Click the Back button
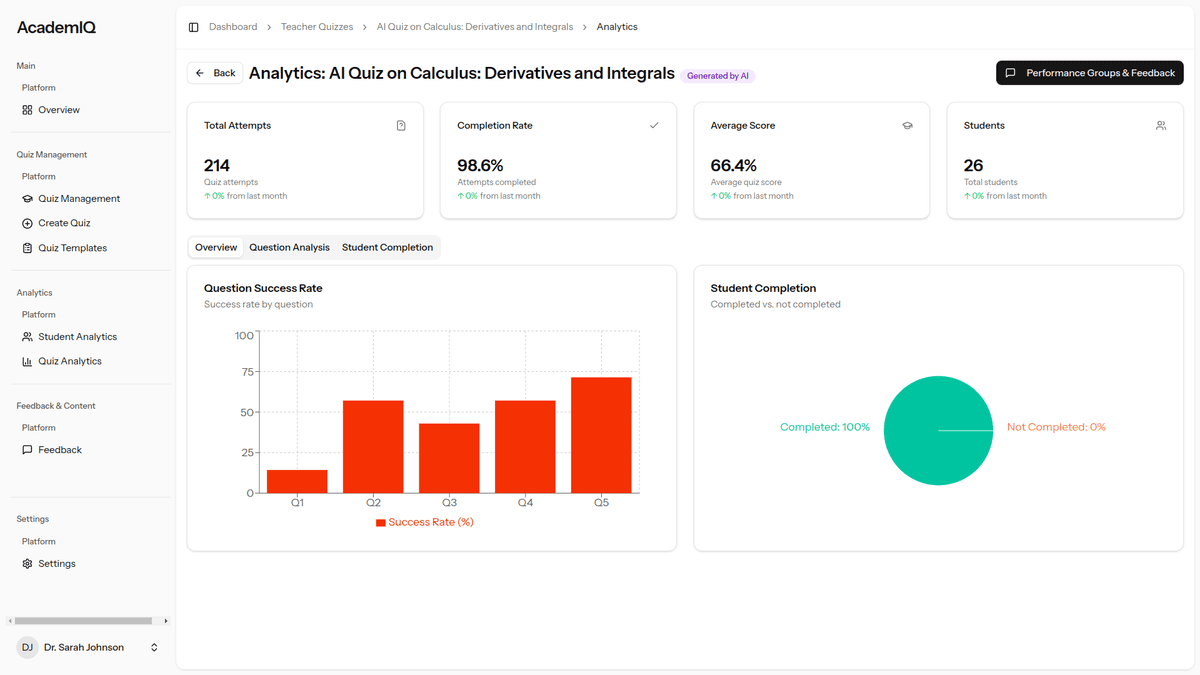 click(x=214, y=72)
